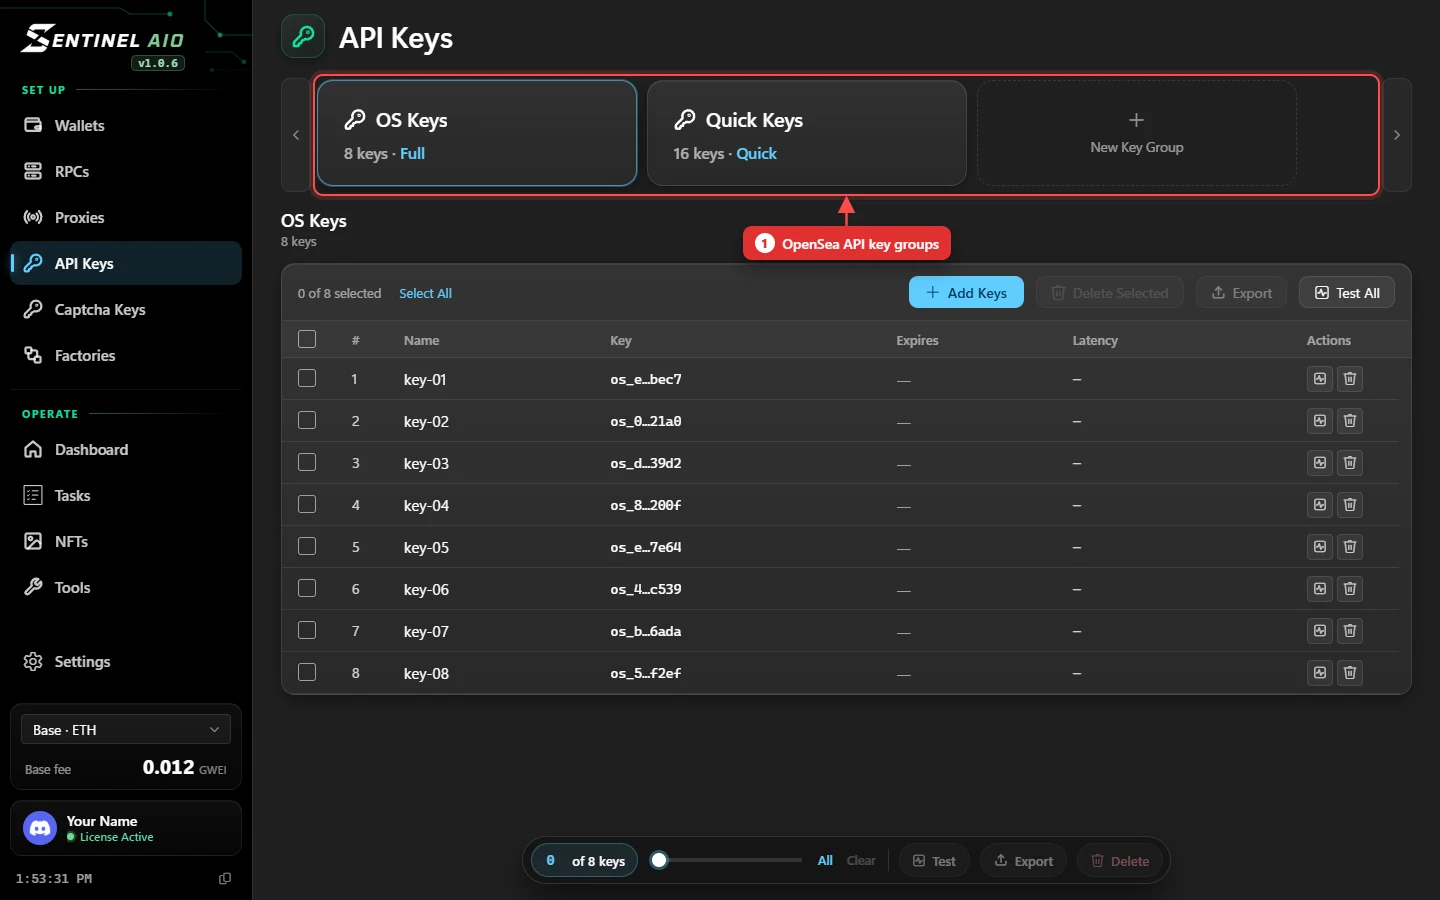Click the Your Name license profile card
The image size is (1440, 900).
[126, 828]
